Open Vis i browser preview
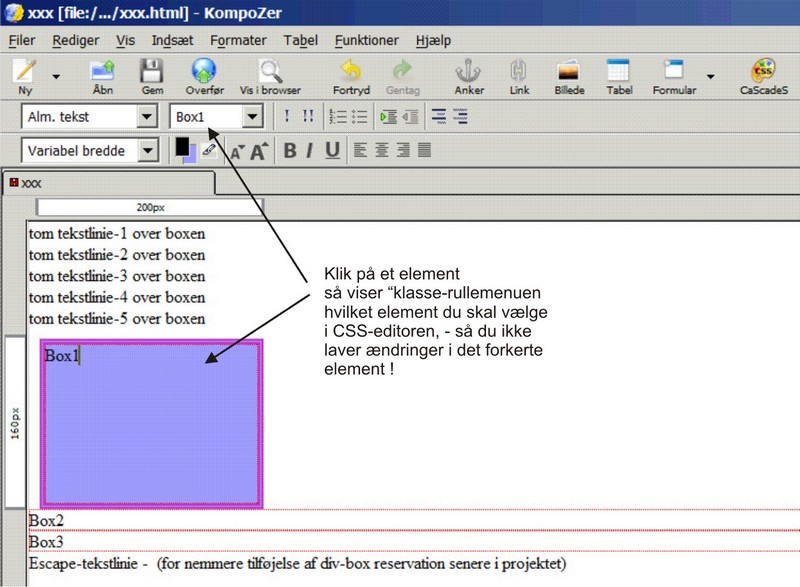This screenshot has width=800, height=587. click(268, 73)
